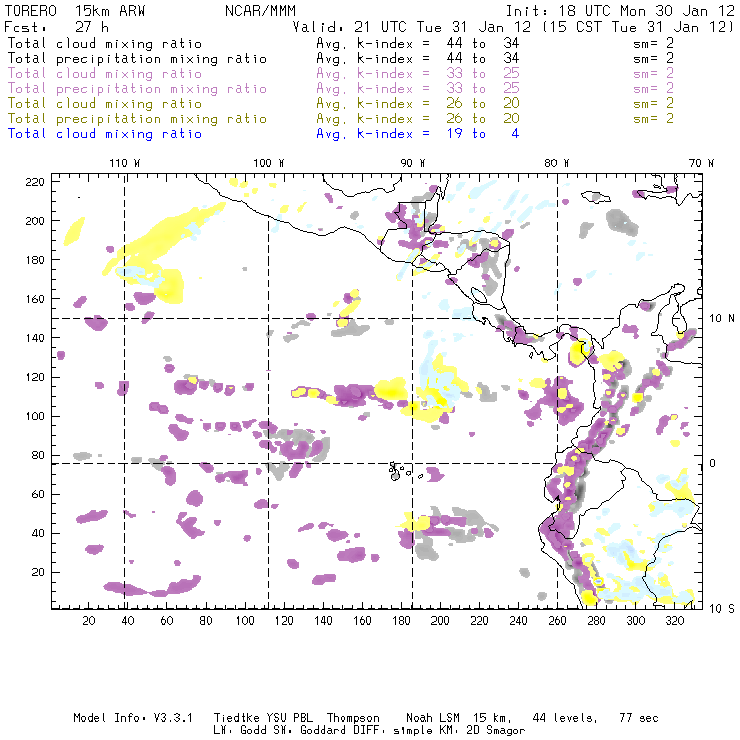Select the '10 N' latitude label
The width and height of the screenshot is (740, 740).
(722, 319)
